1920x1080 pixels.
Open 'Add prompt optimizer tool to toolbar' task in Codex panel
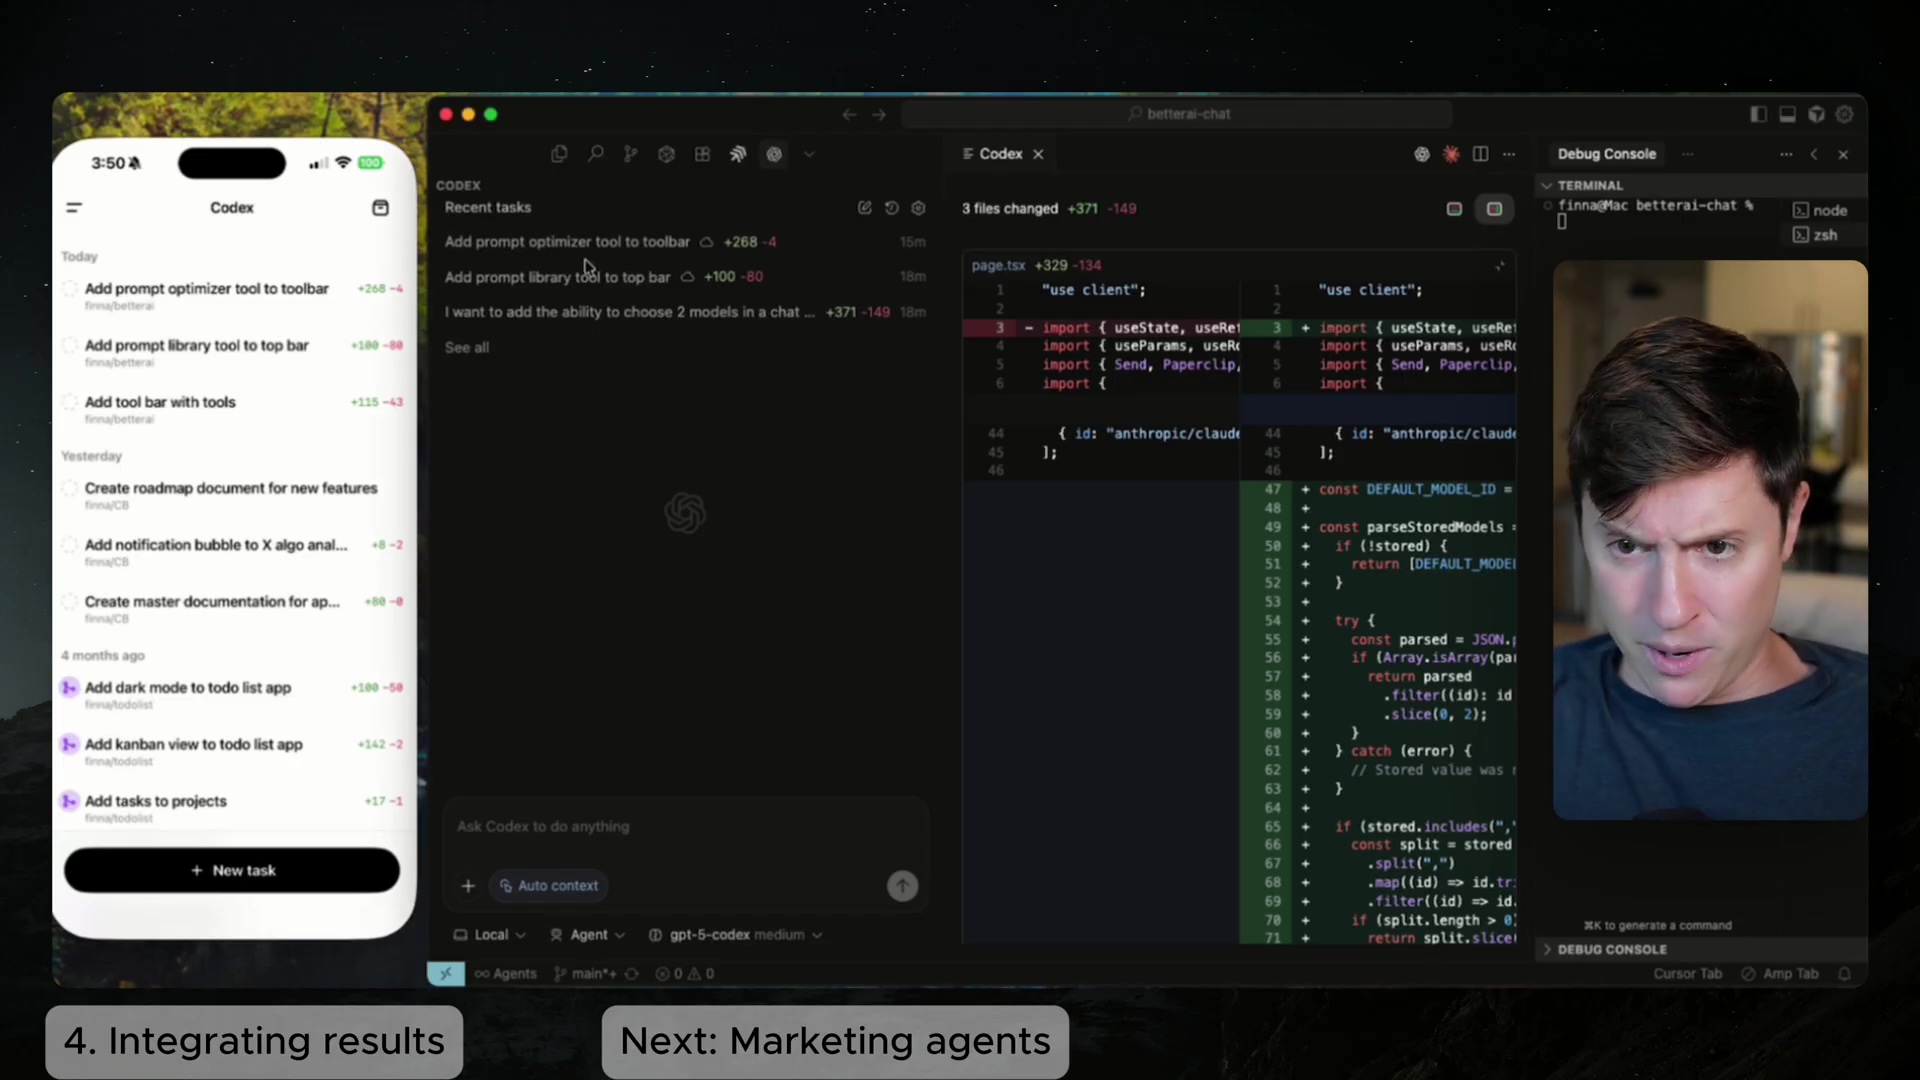point(685,242)
